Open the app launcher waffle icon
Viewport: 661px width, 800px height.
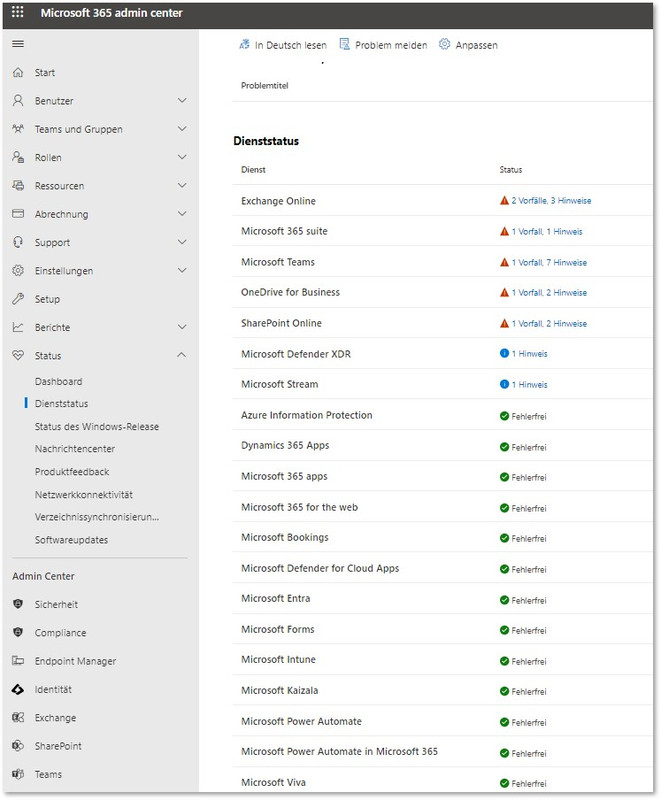pos(17,12)
